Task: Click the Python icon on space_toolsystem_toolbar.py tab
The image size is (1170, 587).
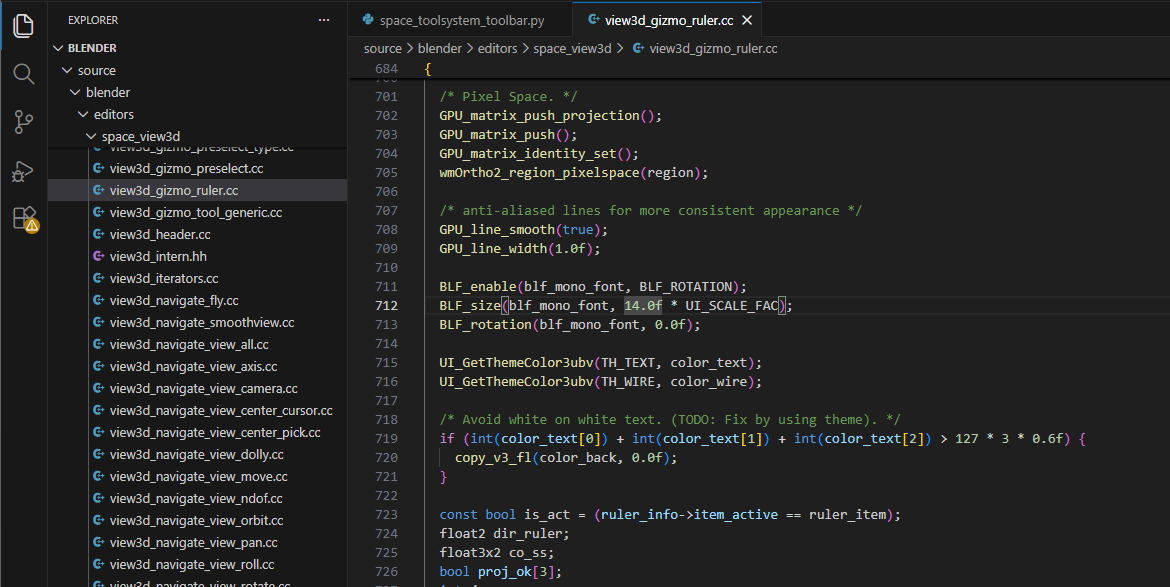Action: point(368,20)
